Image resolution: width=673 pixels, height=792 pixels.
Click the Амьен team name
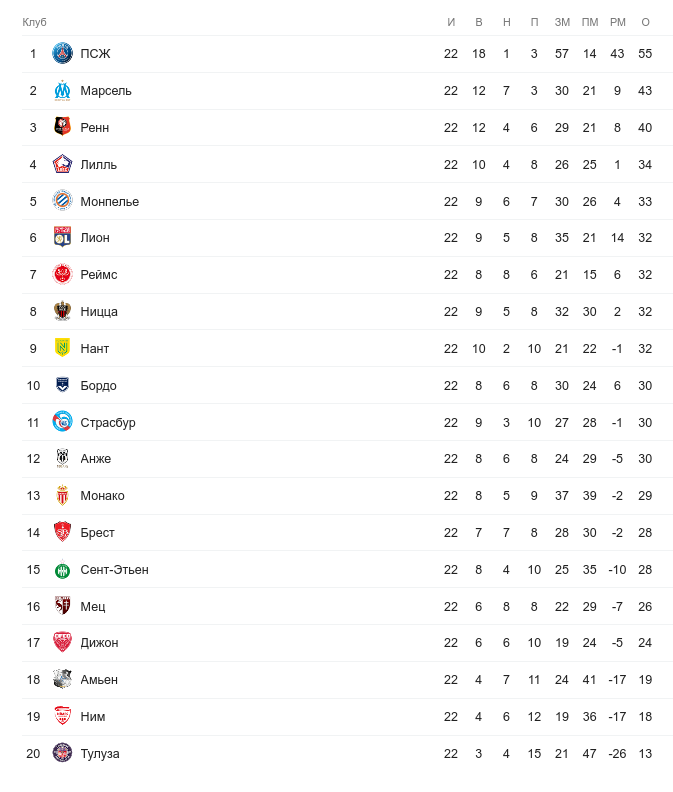pos(99,680)
